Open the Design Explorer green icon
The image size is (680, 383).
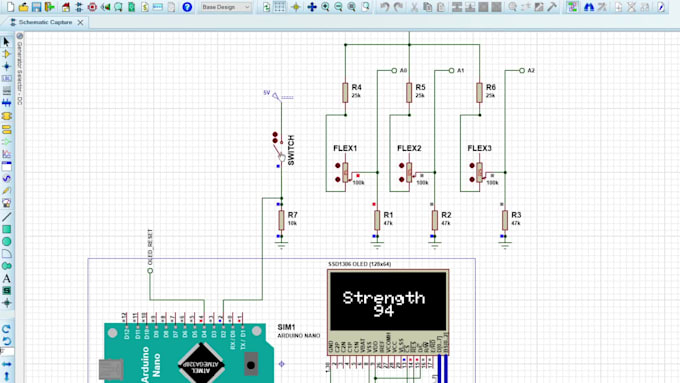(131, 7)
